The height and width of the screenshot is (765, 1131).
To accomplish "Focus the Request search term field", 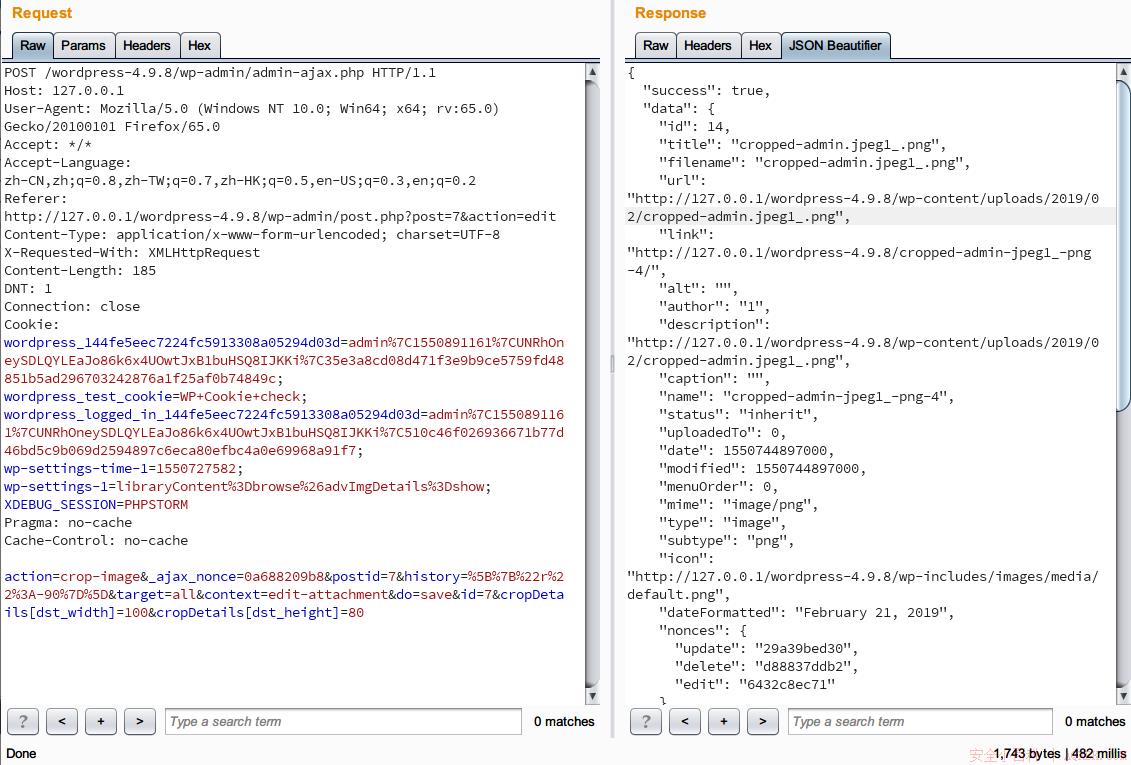I will point(343,721).
